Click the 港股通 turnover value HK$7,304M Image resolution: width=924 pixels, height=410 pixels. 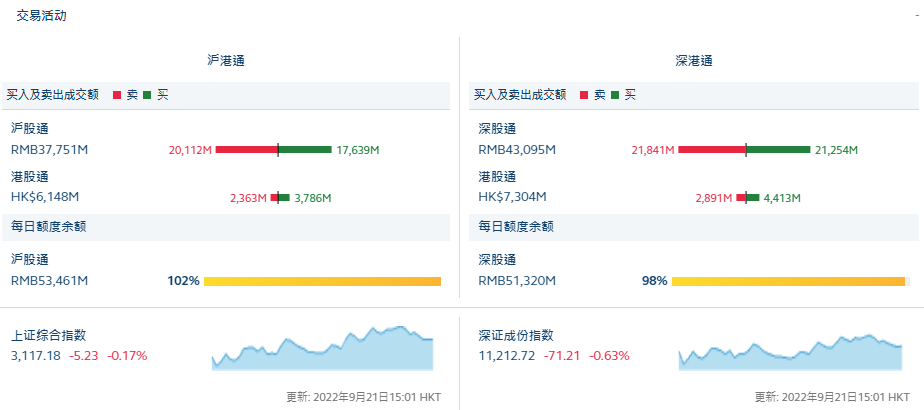point(512,197)
